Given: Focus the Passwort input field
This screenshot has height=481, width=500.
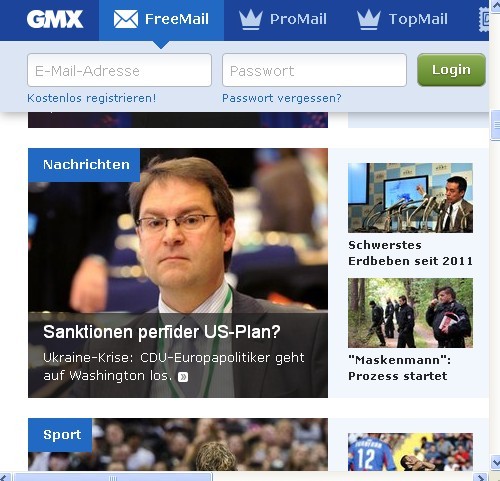Looking at the screenshot, I should point(314,70).
